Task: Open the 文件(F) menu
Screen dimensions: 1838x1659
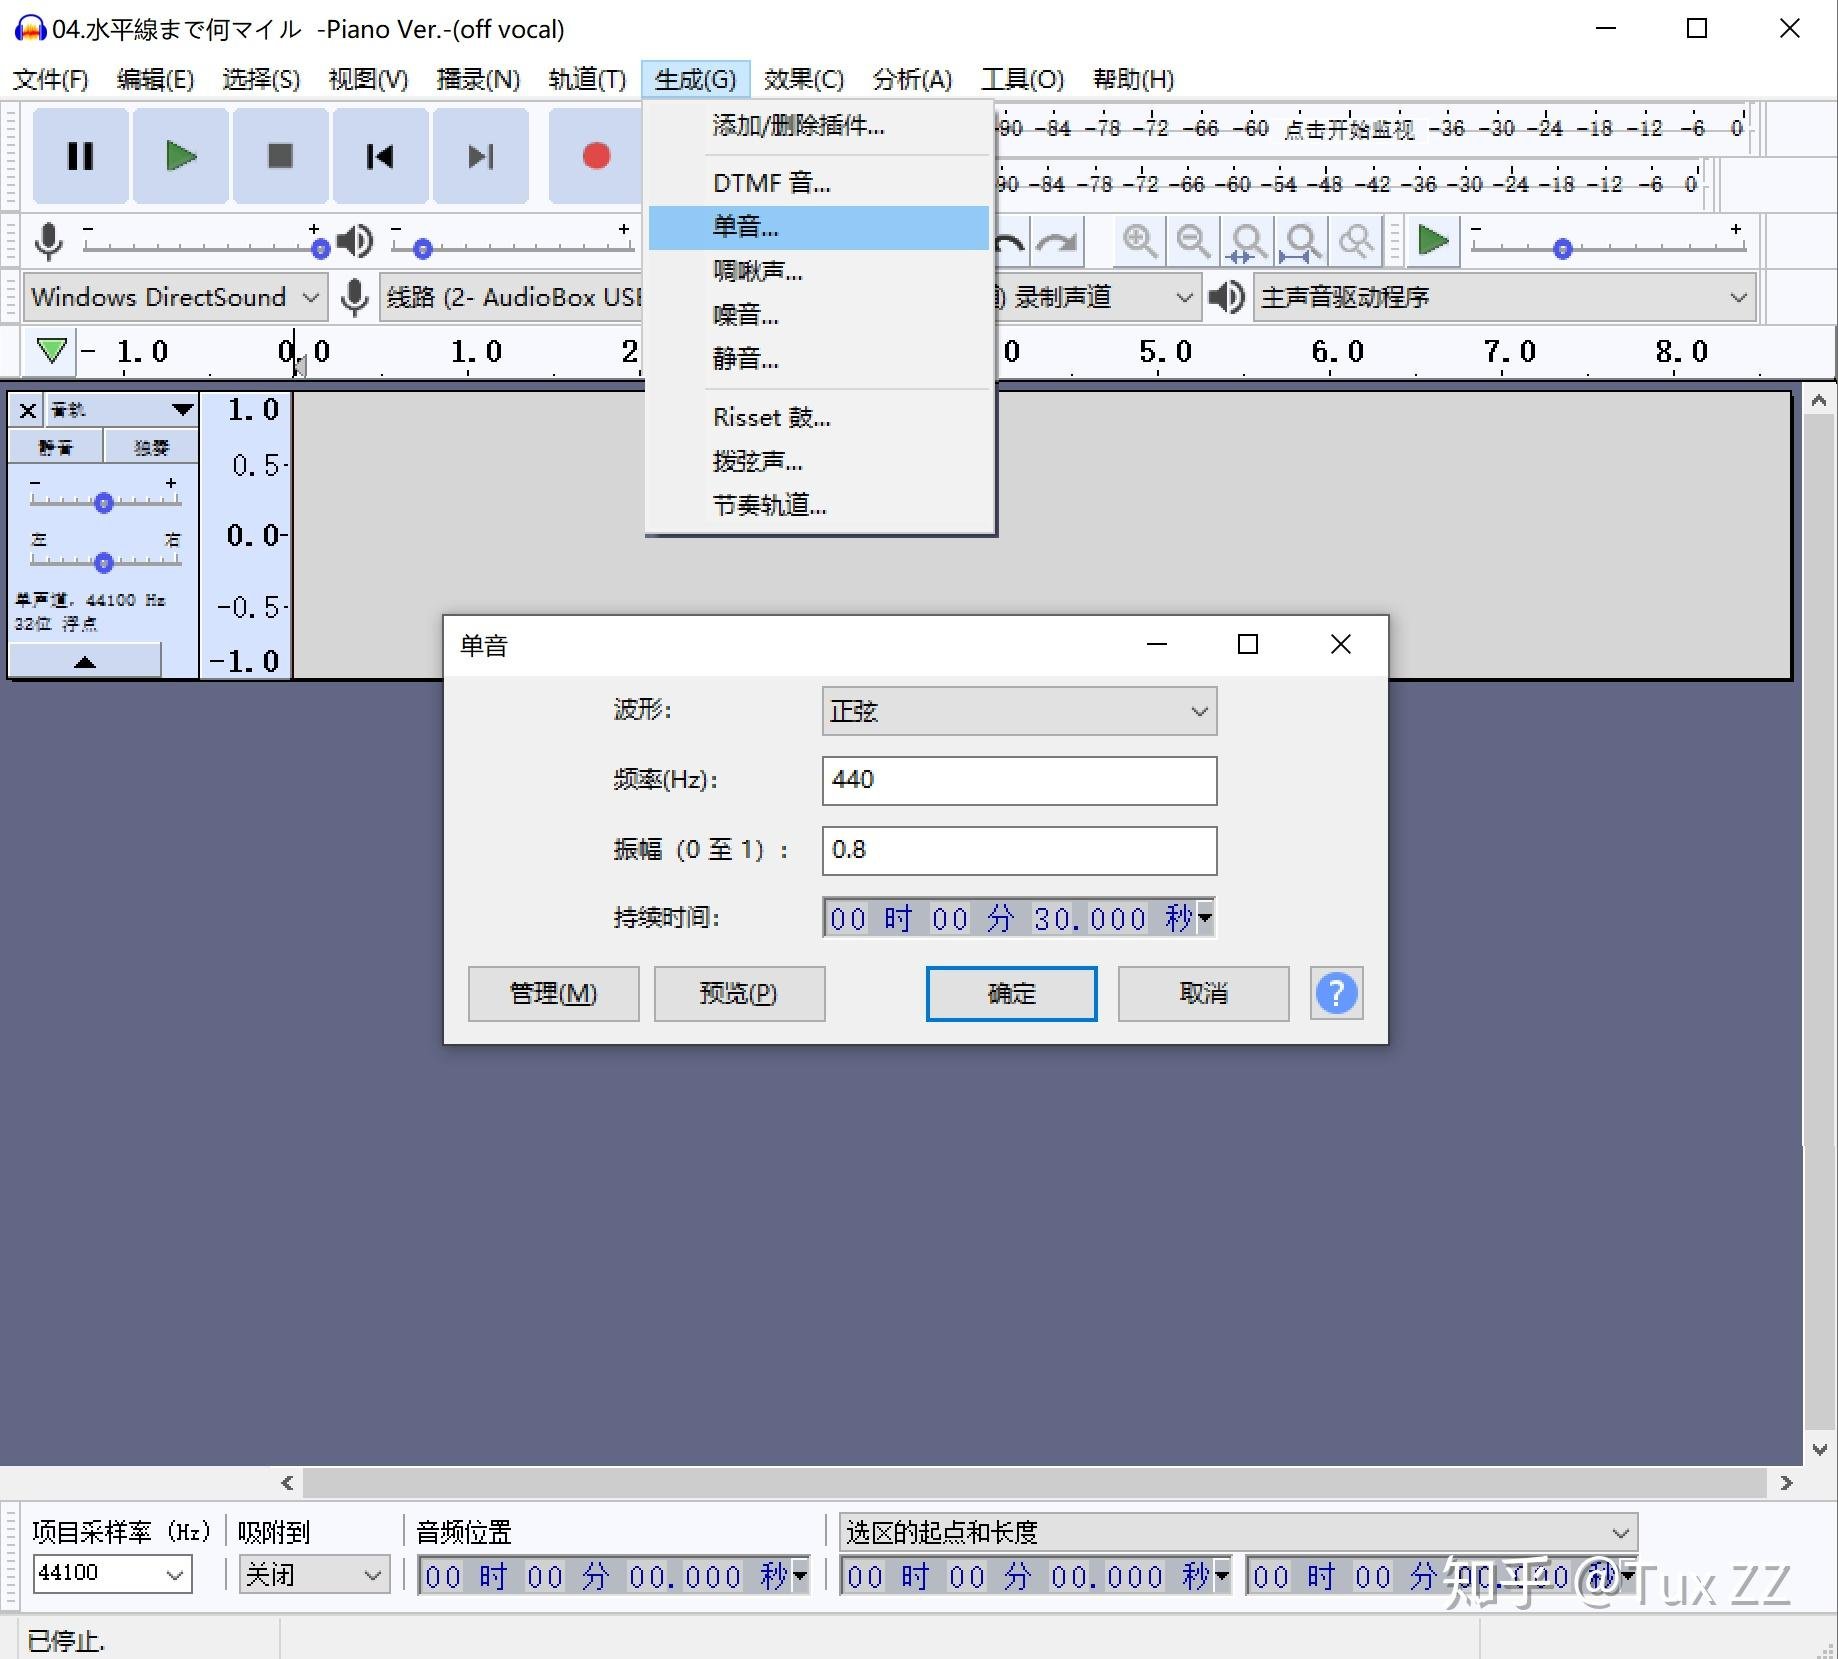Action: pyautogui.click(x=50, y=78)
